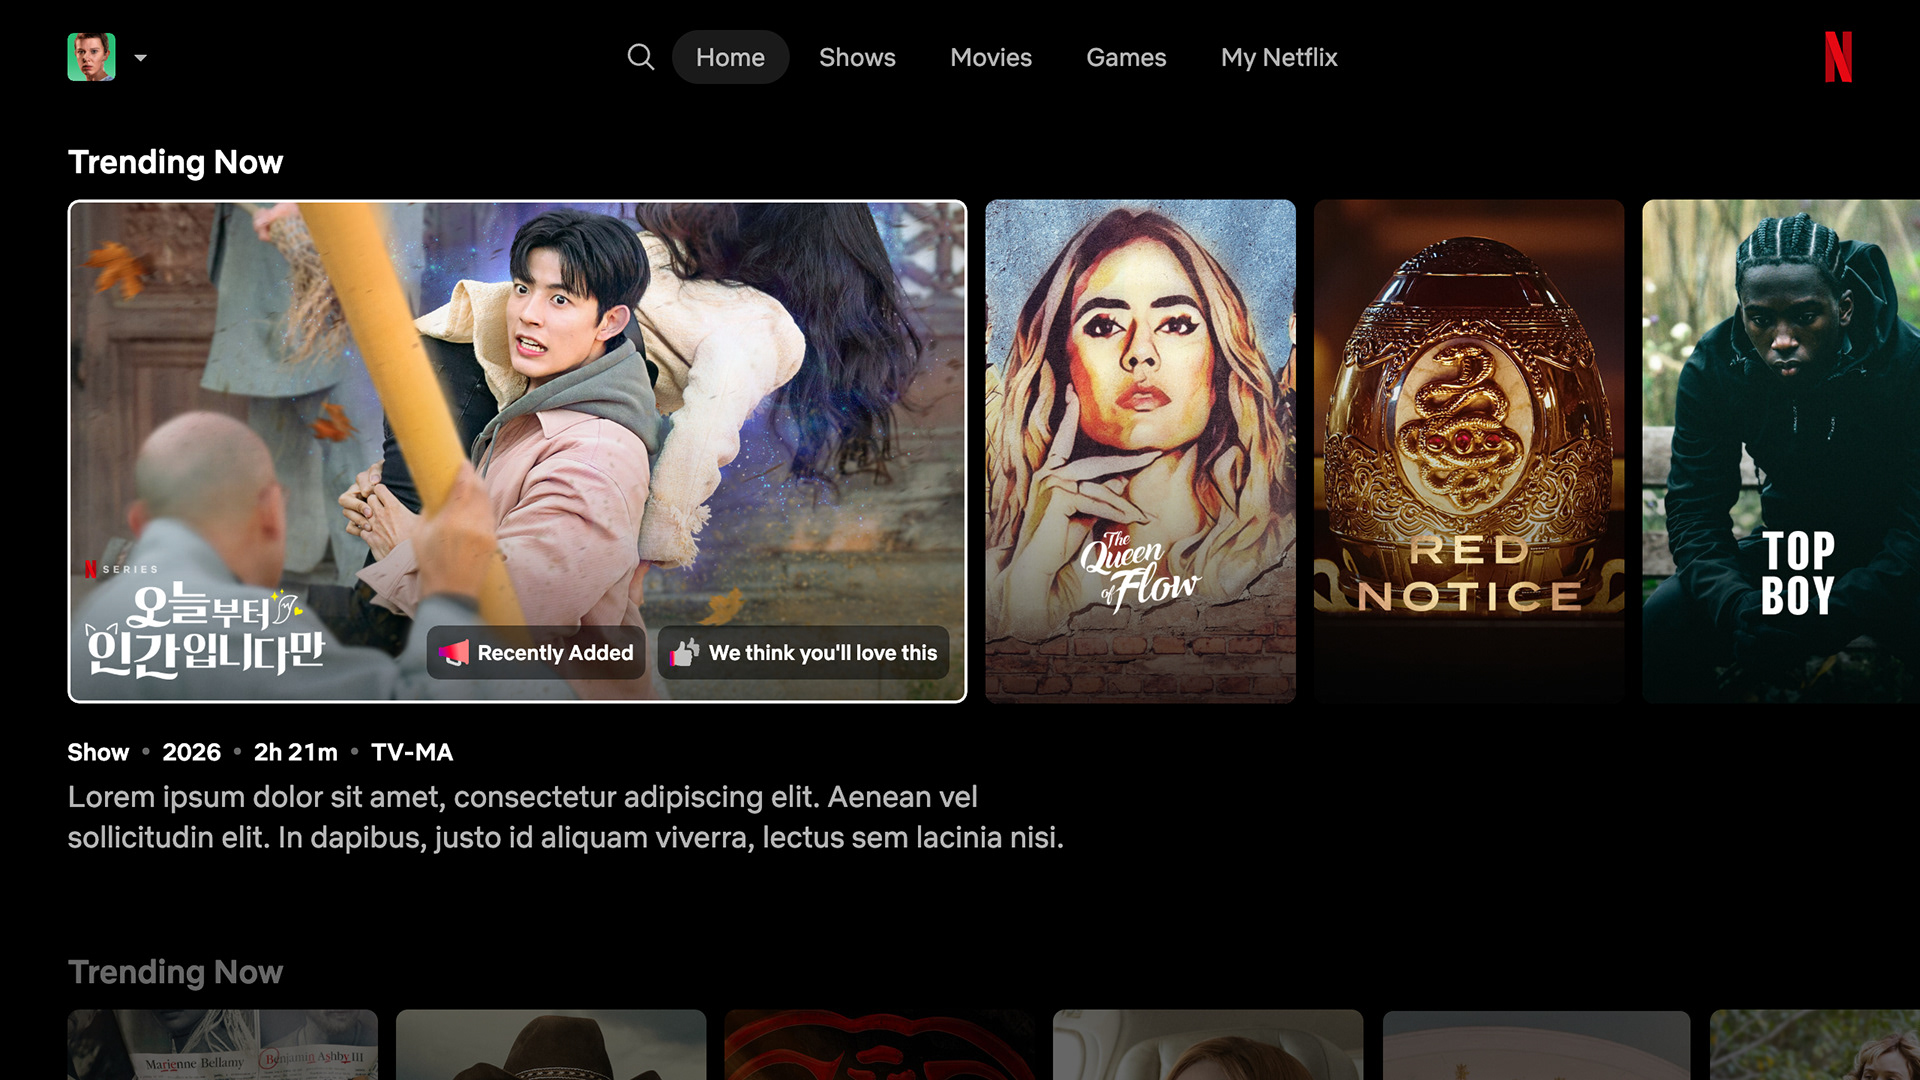This screenshot has height=1080, width=1920.
Task: Click the thumbs-up recommendation icon
Action: click(x=685, y=653)
